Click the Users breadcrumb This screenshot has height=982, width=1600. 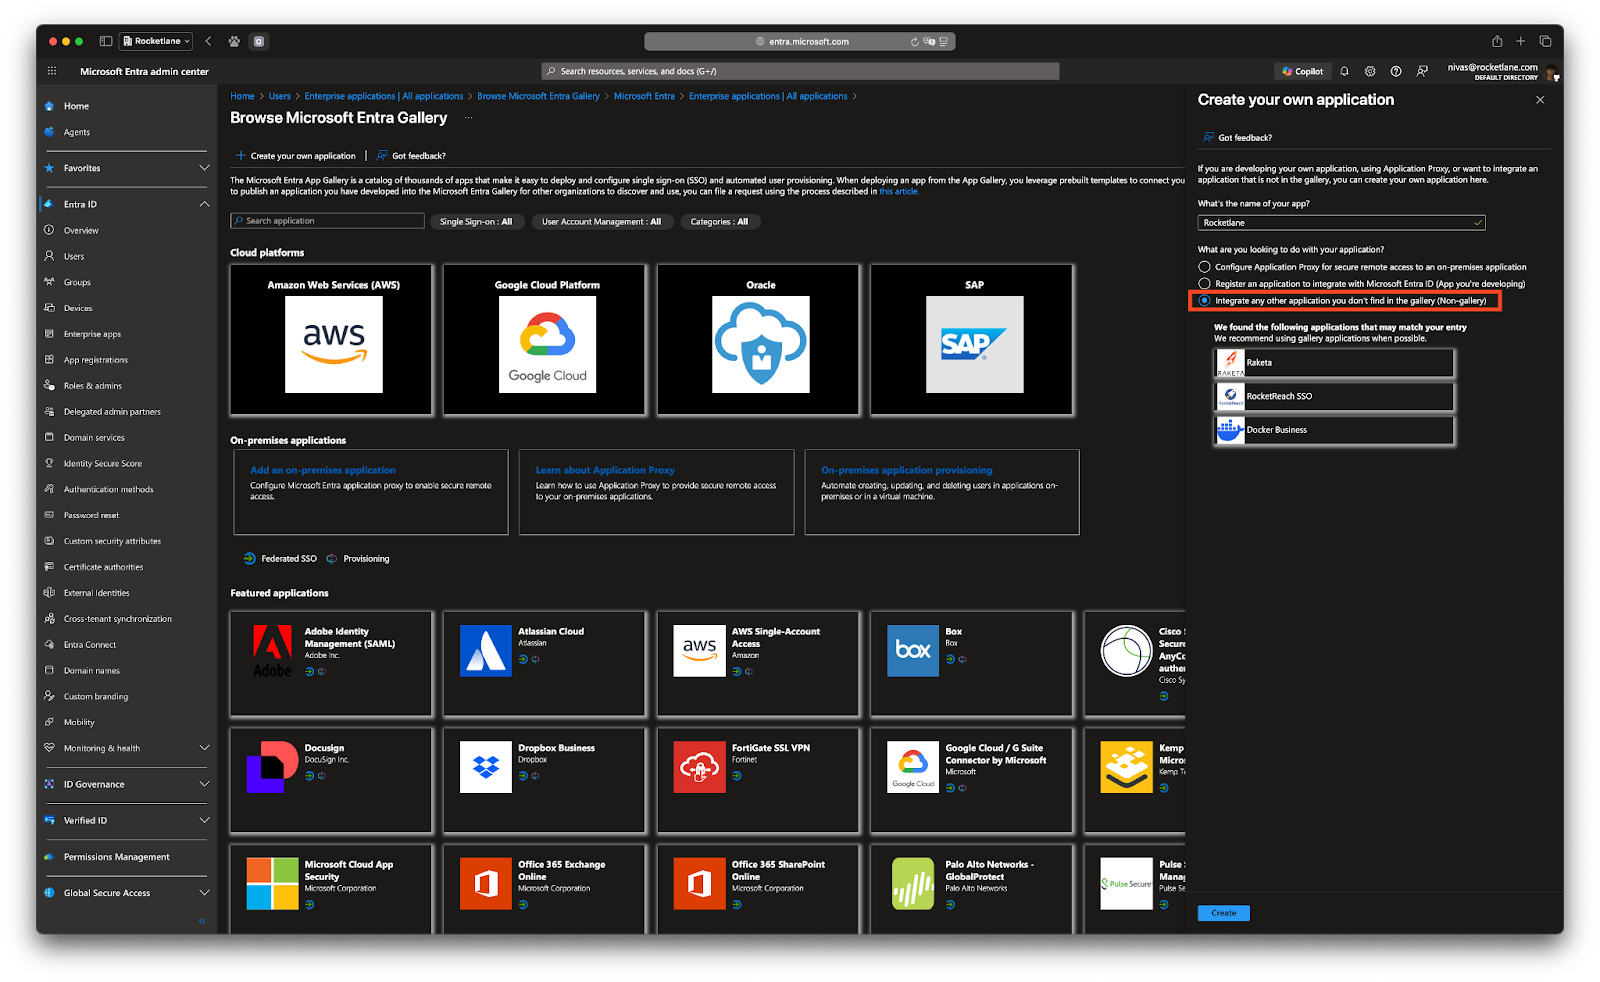(x=280, y=96)
